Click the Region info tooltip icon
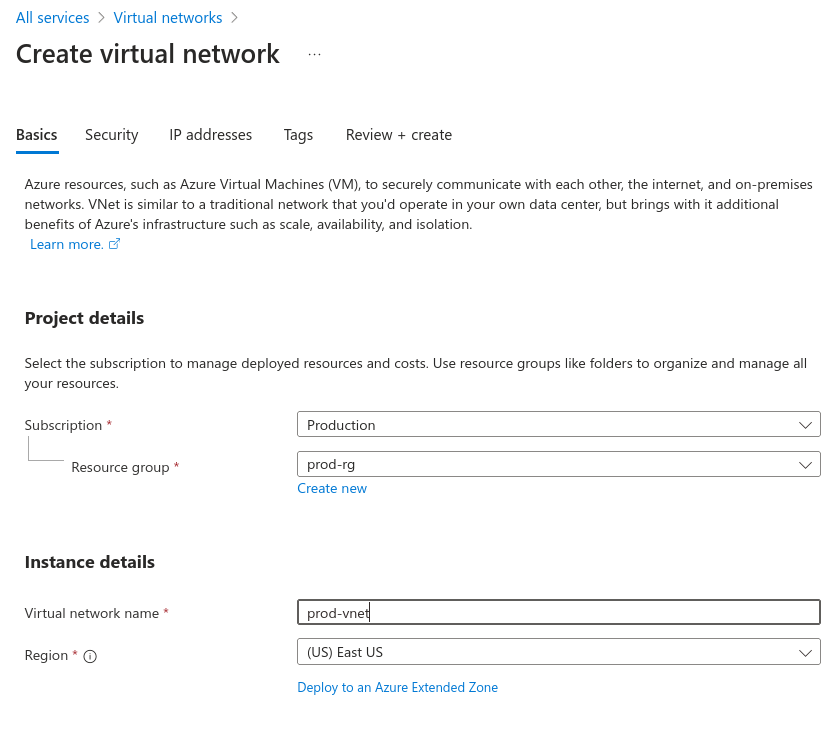Image resolution: width=831 pixels, height=738 pixels. point(90,656)
